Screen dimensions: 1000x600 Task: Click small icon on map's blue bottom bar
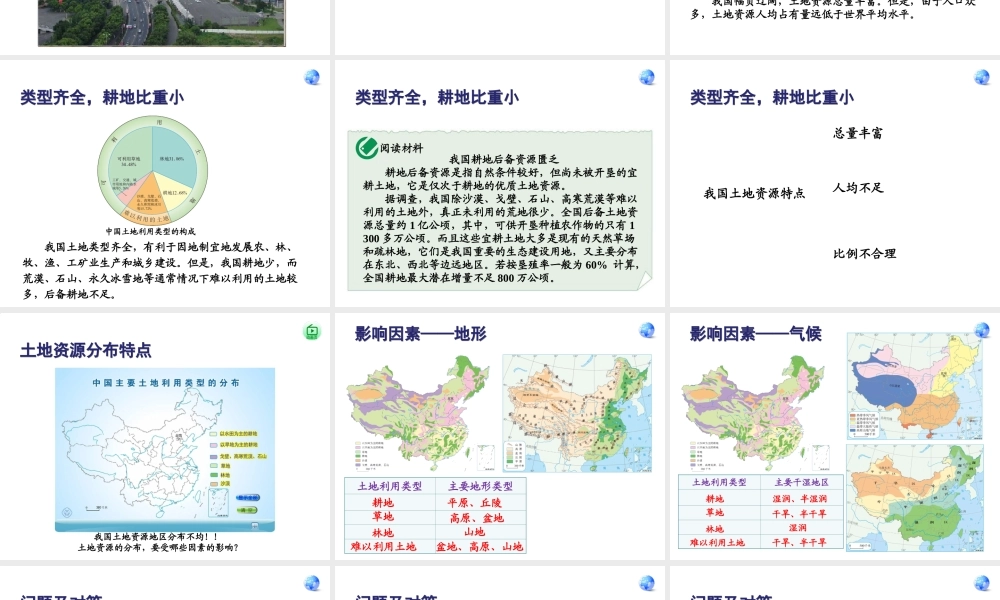(254, 526)
